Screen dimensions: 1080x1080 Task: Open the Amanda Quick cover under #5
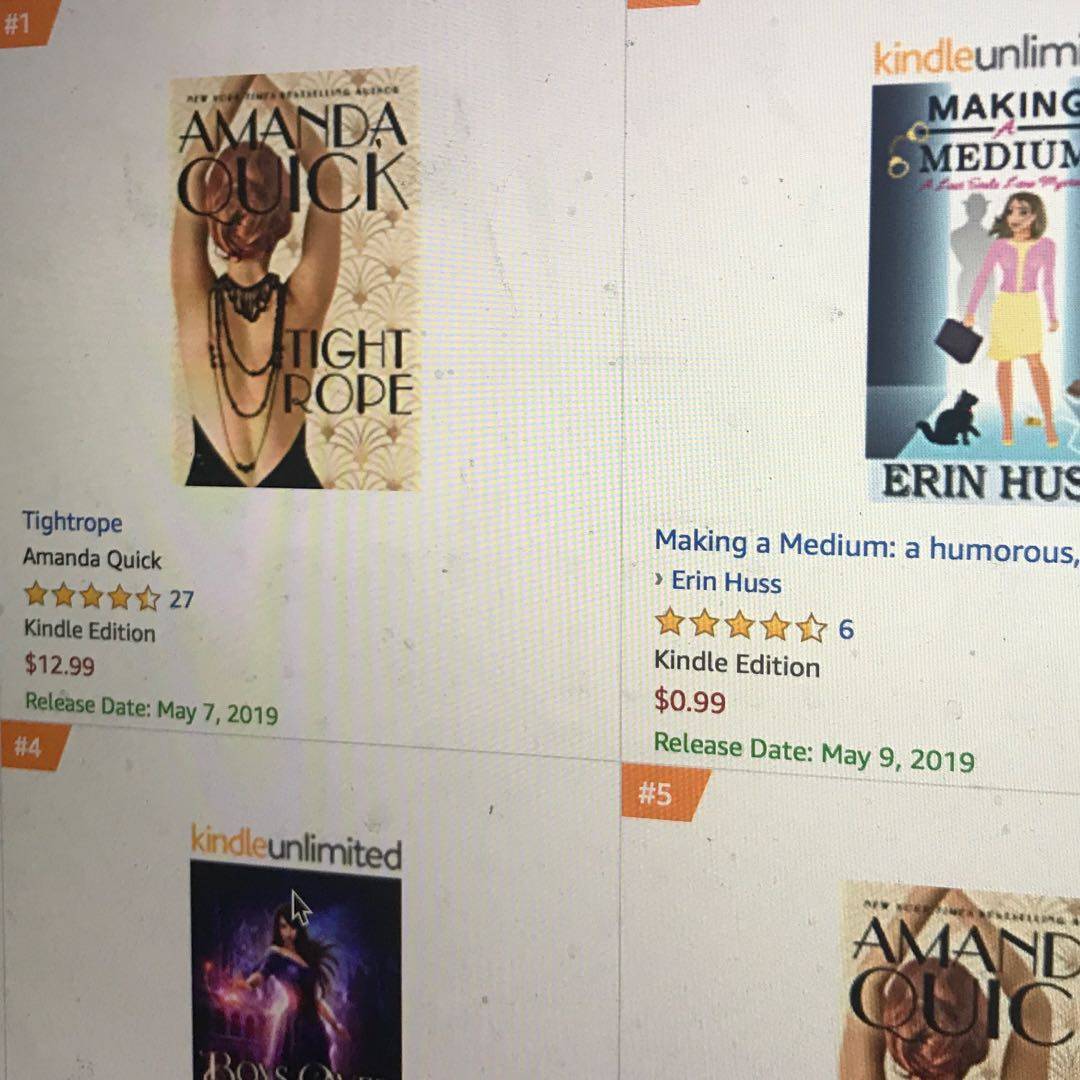[x=959, y=981]
